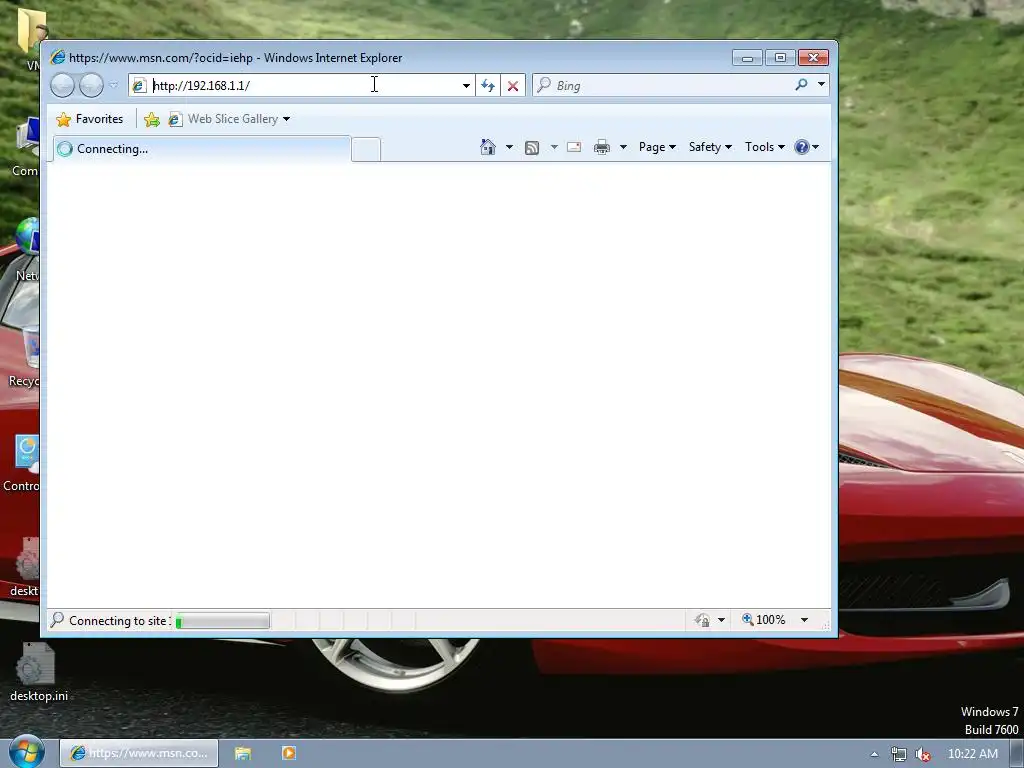
Task: Open the Web Slice Gallery link
Action: click(224, 119)
